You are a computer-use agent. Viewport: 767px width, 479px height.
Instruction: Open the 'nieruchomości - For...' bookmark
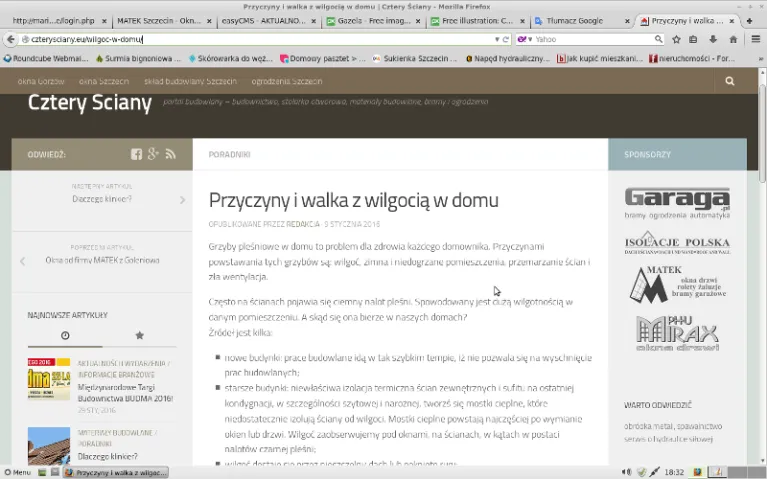(x=692, y=58)
